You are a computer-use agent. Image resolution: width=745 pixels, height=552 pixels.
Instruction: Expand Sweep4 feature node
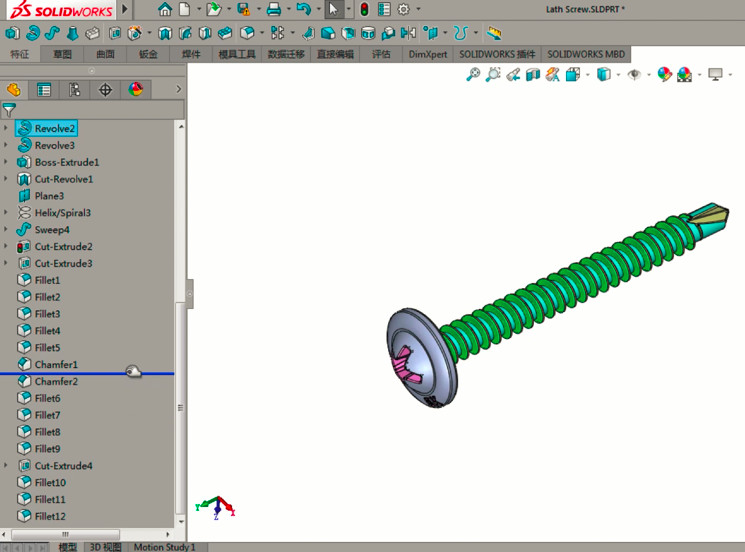coord(6,229)
